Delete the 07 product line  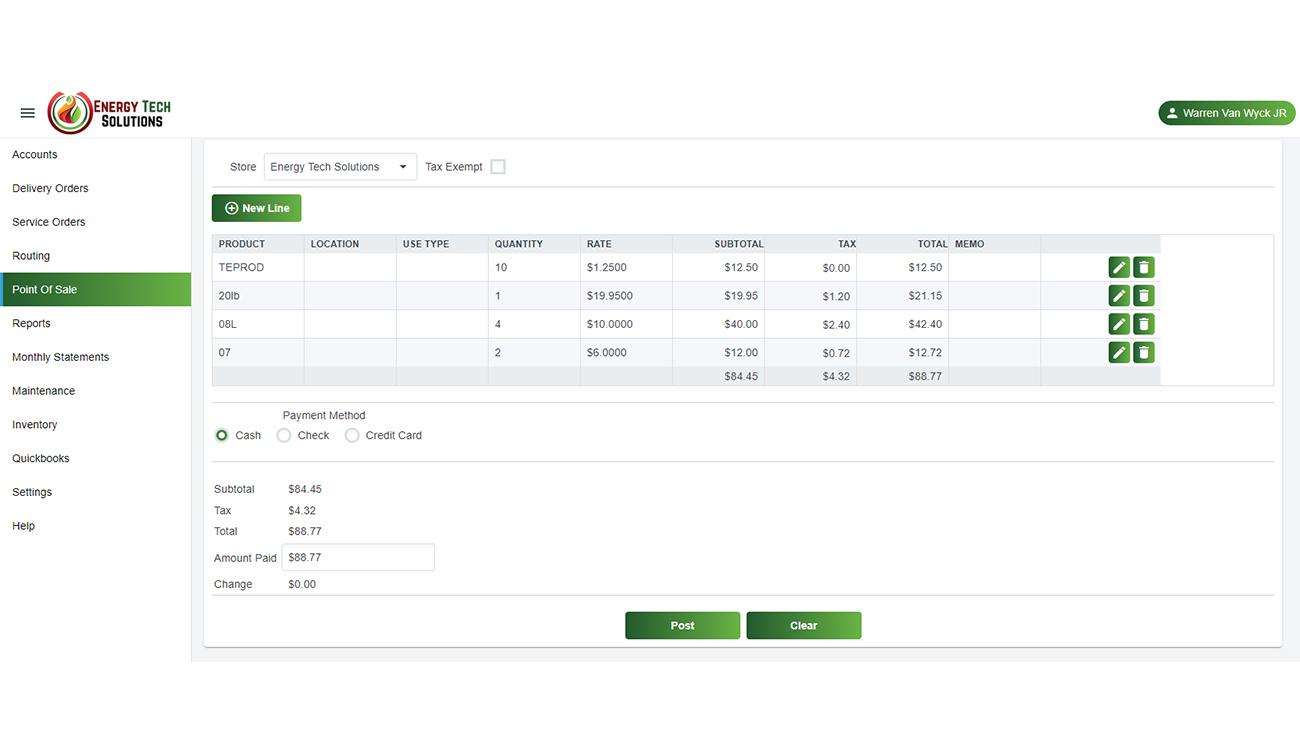[x=1144, y=352]
